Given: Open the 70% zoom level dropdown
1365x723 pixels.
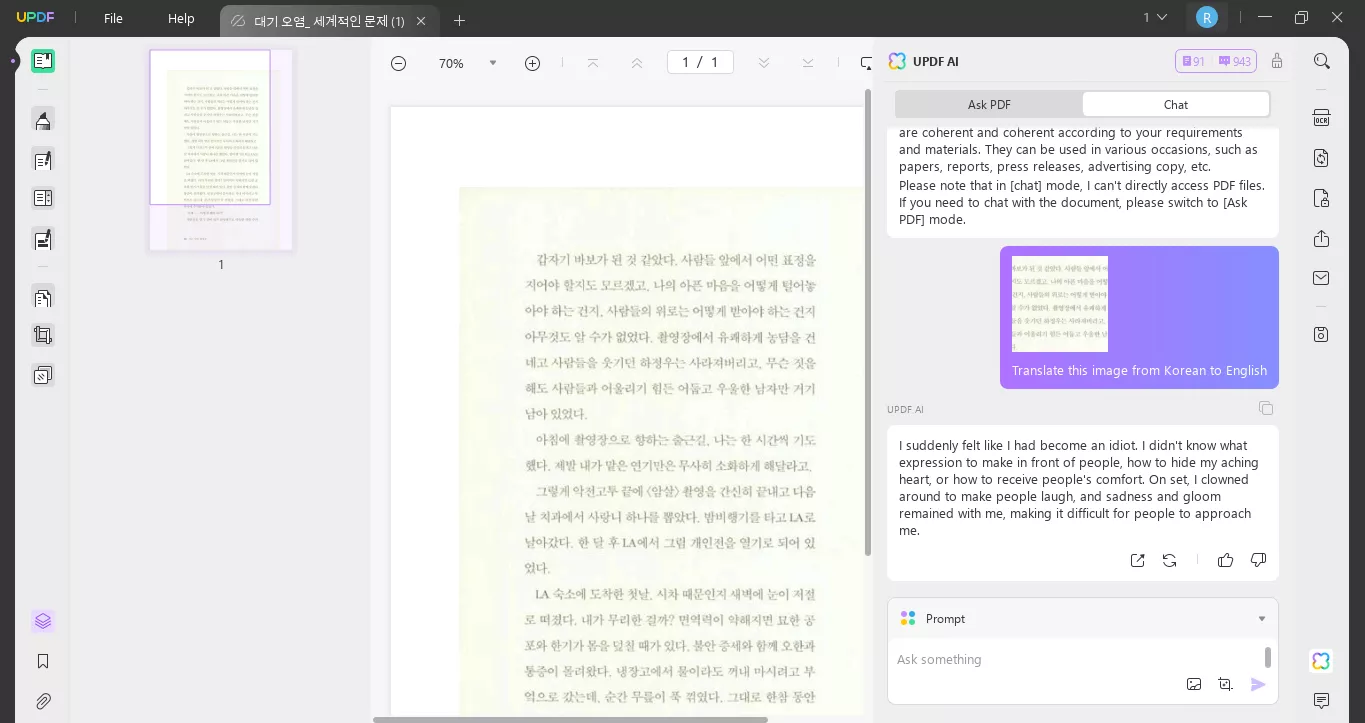Looking at the screenshot, I should pos(493,62).
